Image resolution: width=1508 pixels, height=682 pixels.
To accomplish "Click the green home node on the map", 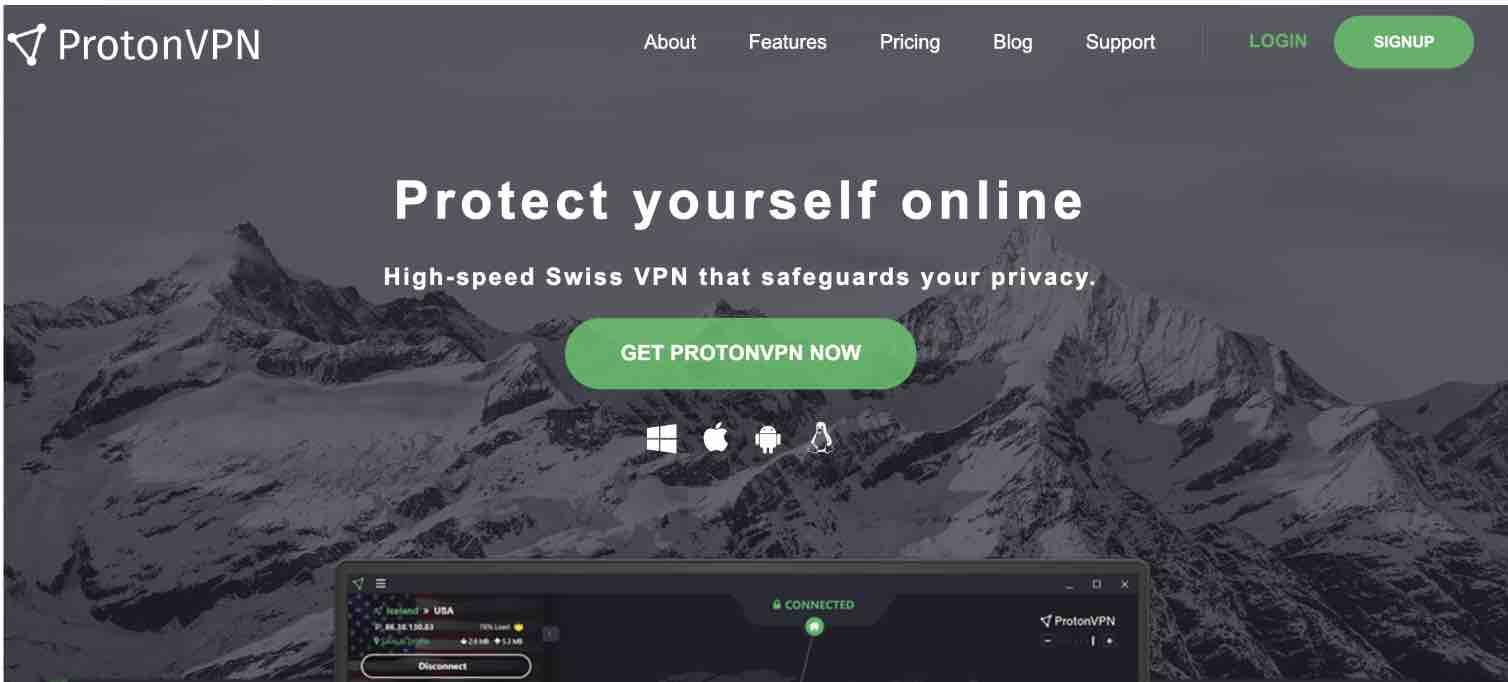I will 814,626.
